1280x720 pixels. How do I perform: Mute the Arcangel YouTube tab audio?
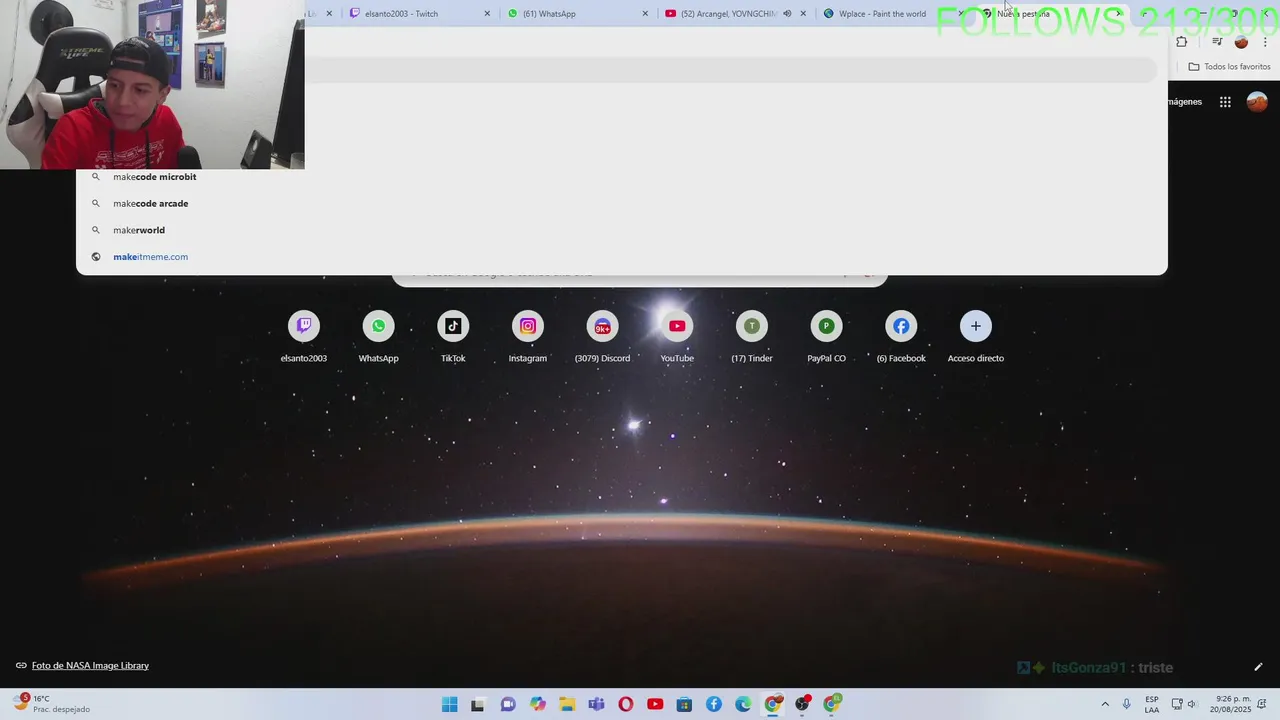pyautogui.click(x=787, y=14)
